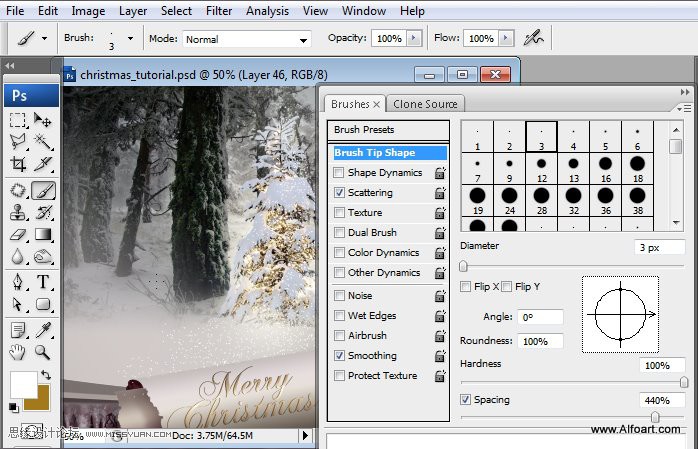
Task: Switch to the Clone Source tab
Action: coord(425,104)
